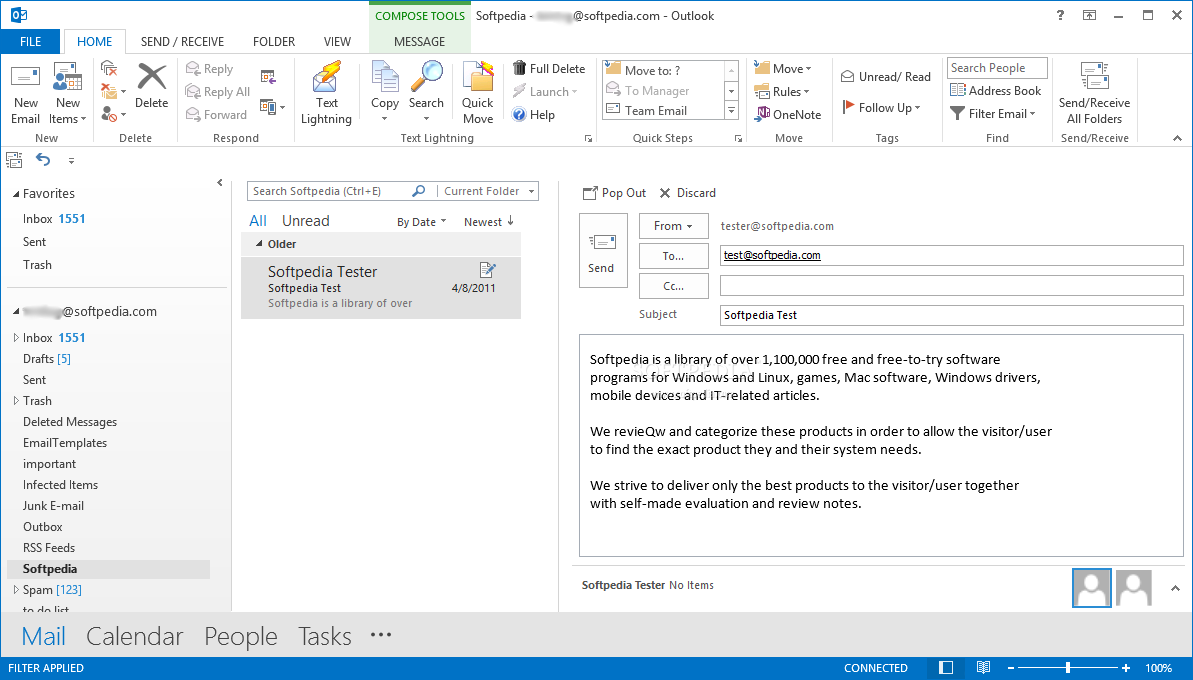Open the Address Book

click(995, 91)
